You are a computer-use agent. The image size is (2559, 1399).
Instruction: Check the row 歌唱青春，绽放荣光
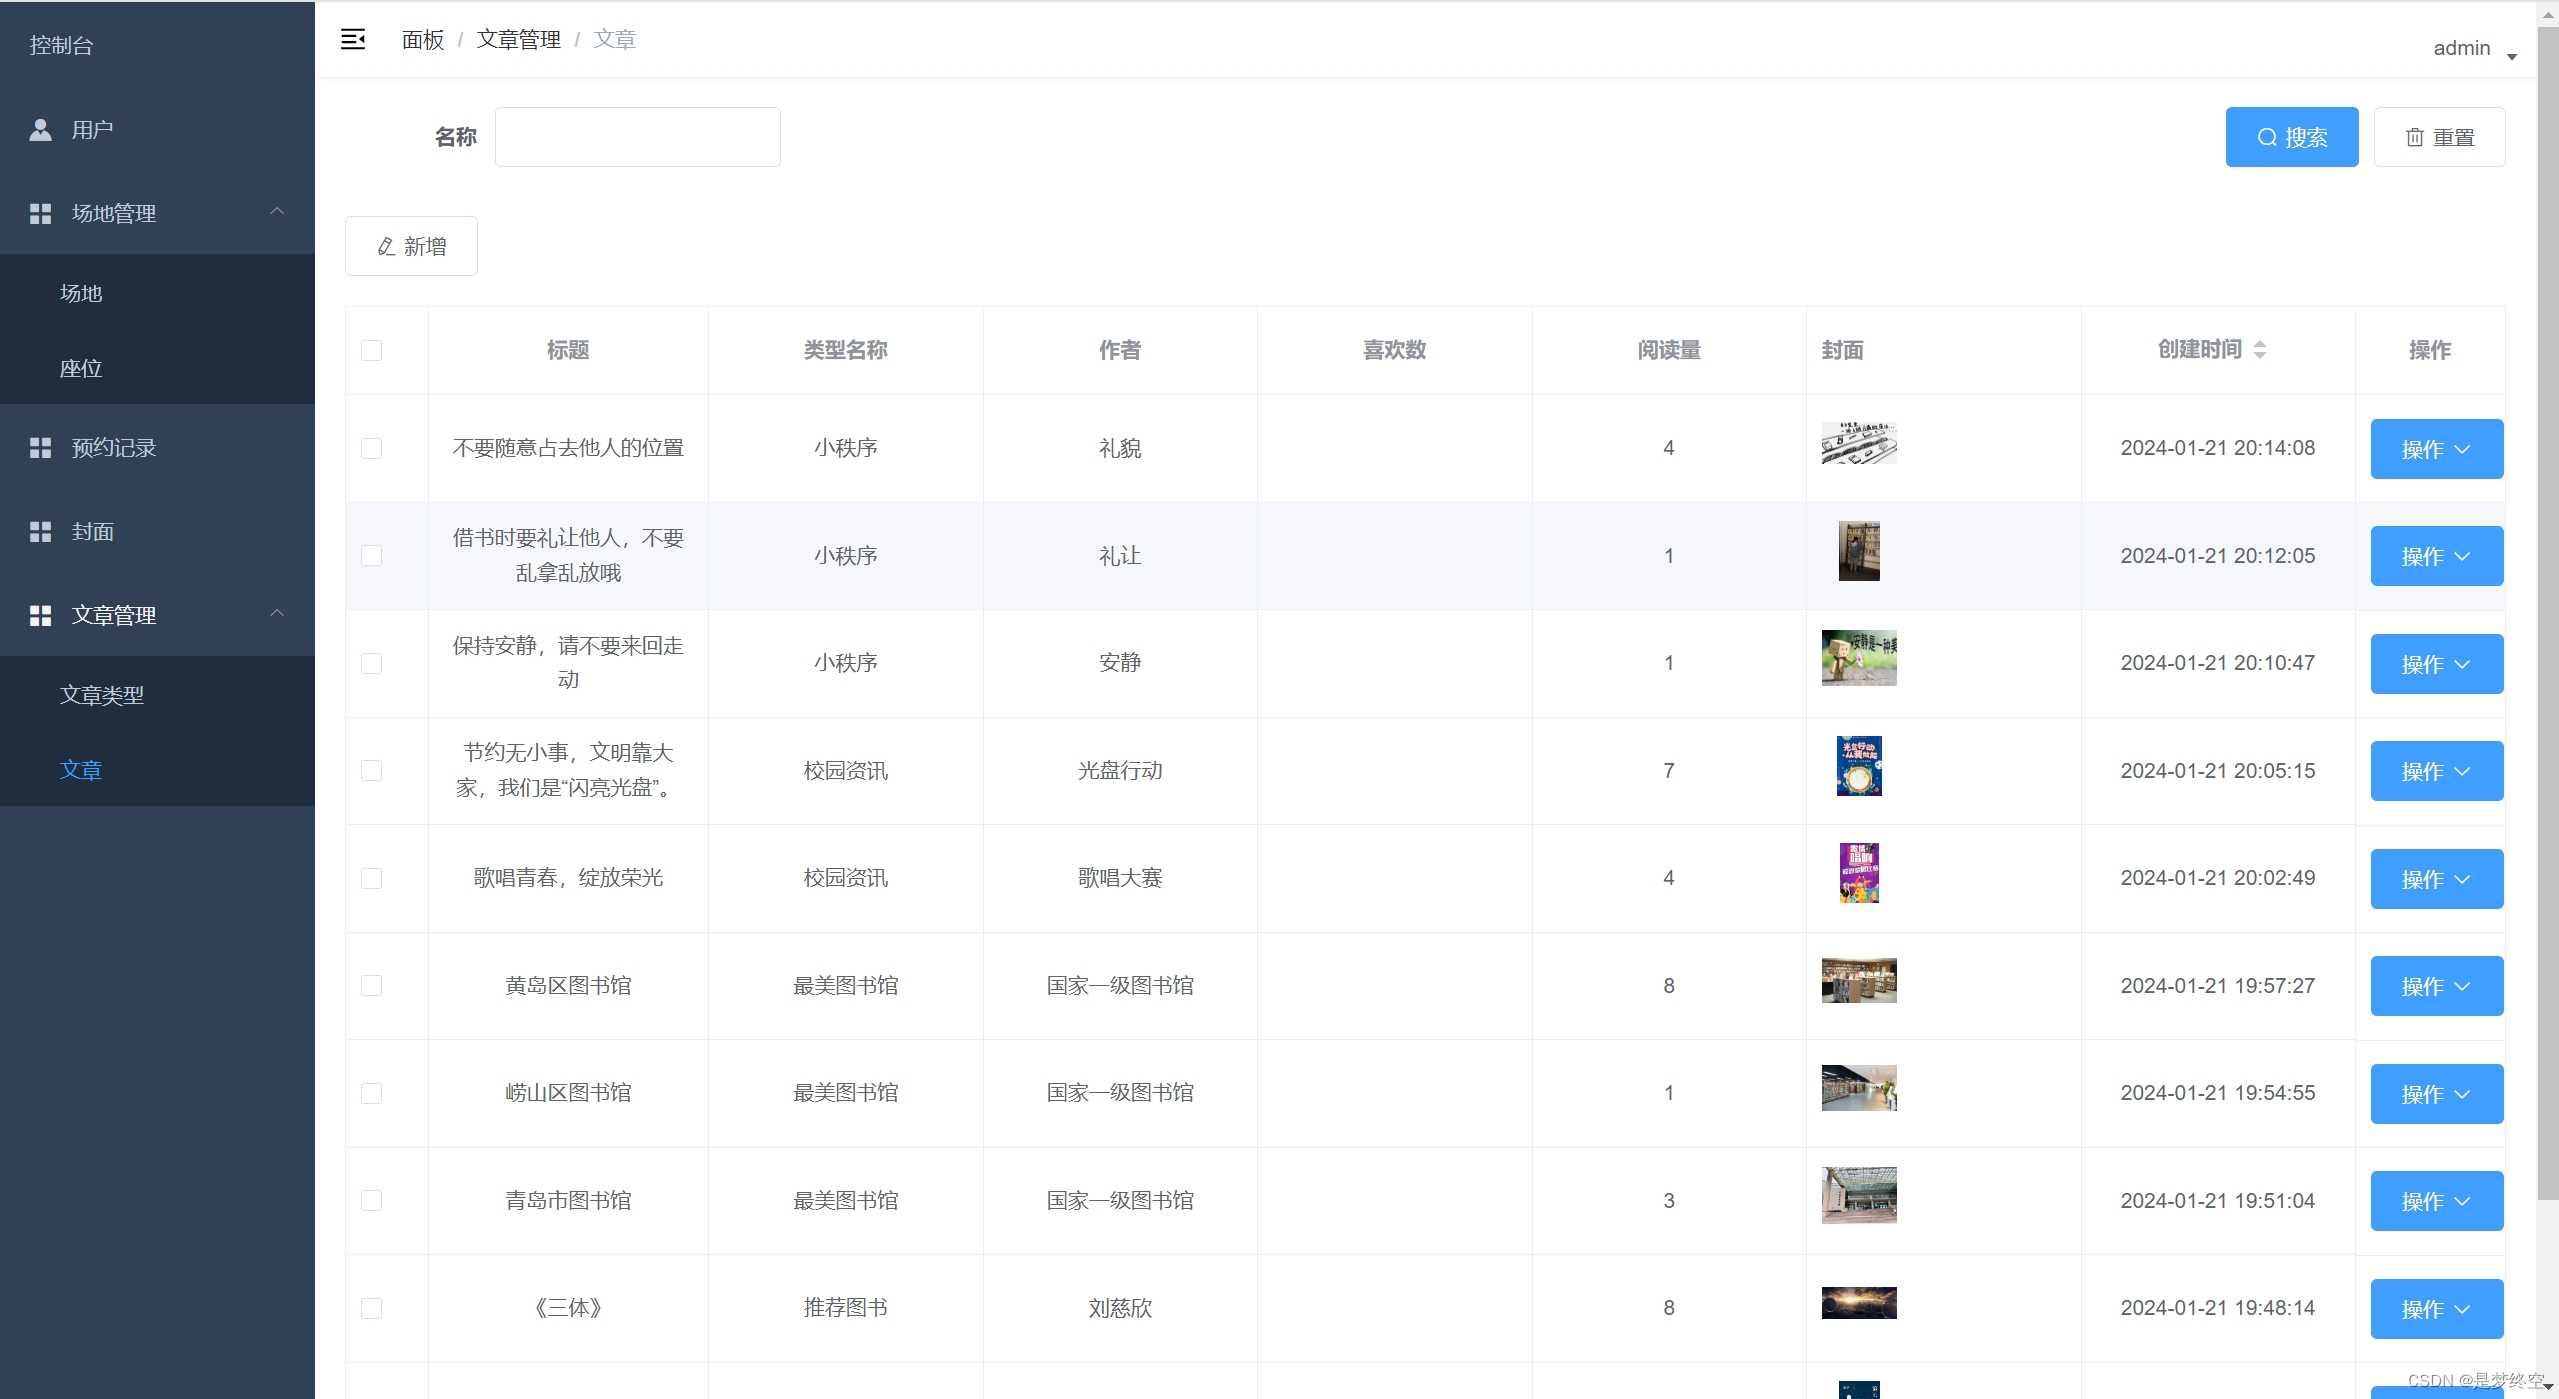click(x=371, y=878)
